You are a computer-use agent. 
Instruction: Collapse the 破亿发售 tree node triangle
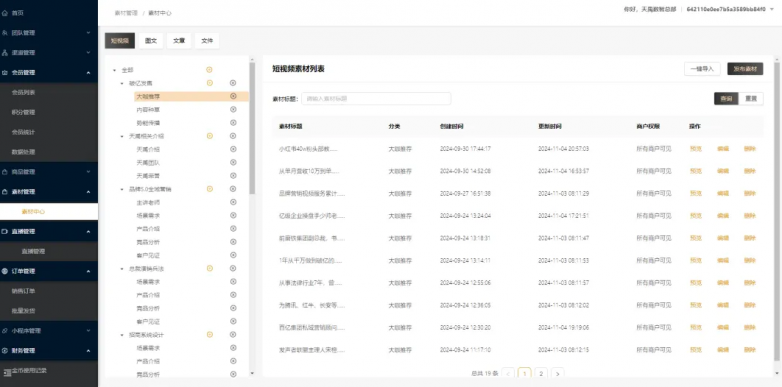122,83
